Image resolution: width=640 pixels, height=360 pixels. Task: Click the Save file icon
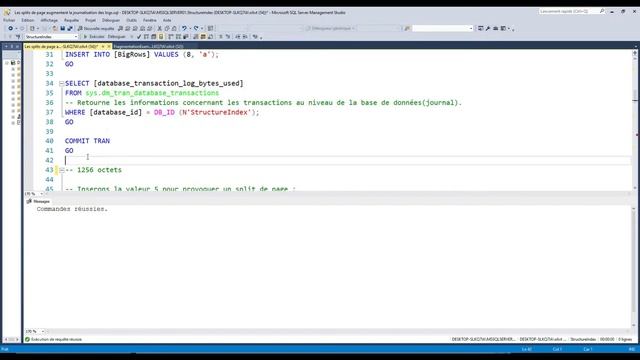tap(62, 28)
